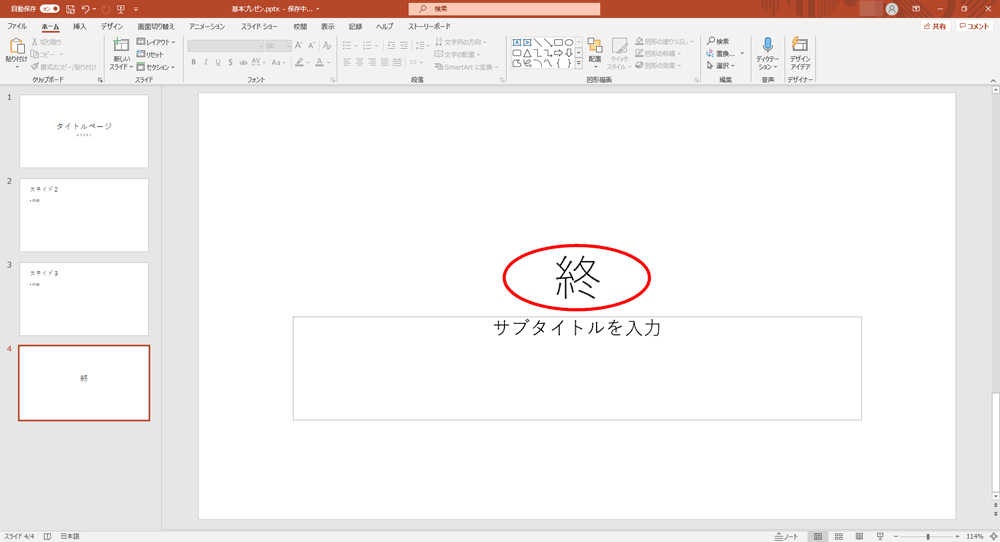Select the triangle shape in gallery

coord(527,53)
